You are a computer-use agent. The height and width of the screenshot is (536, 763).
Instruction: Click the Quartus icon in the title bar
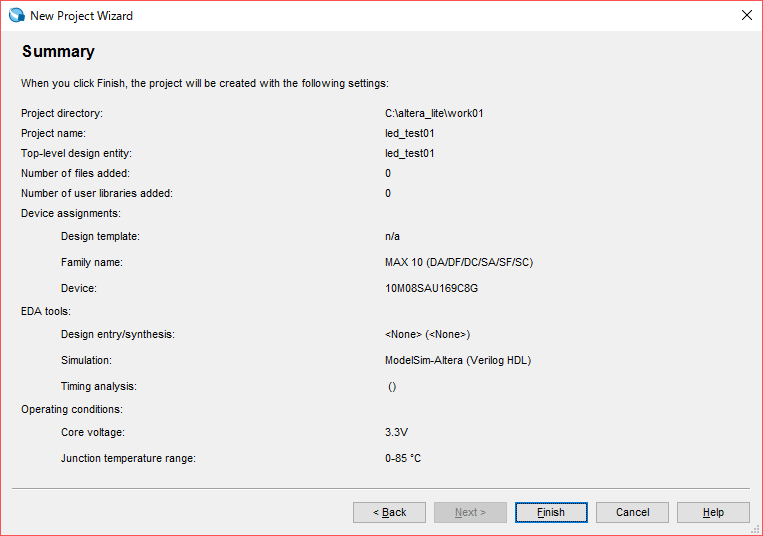click(x=16, y=15)
